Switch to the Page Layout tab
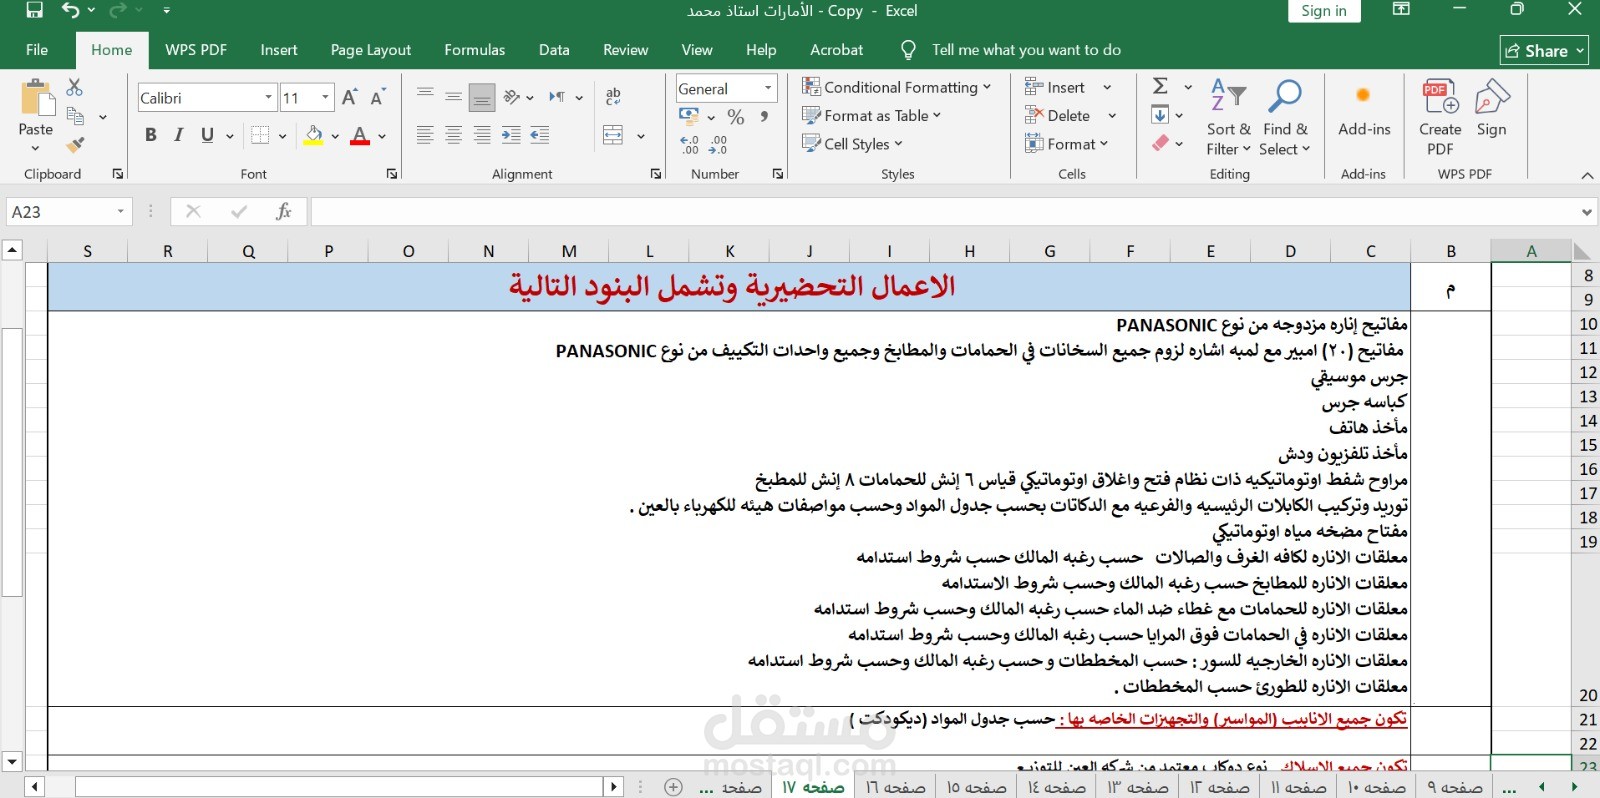Viewport: 1600px width, 798px height. pyautogui.click(x=370, y=49)
